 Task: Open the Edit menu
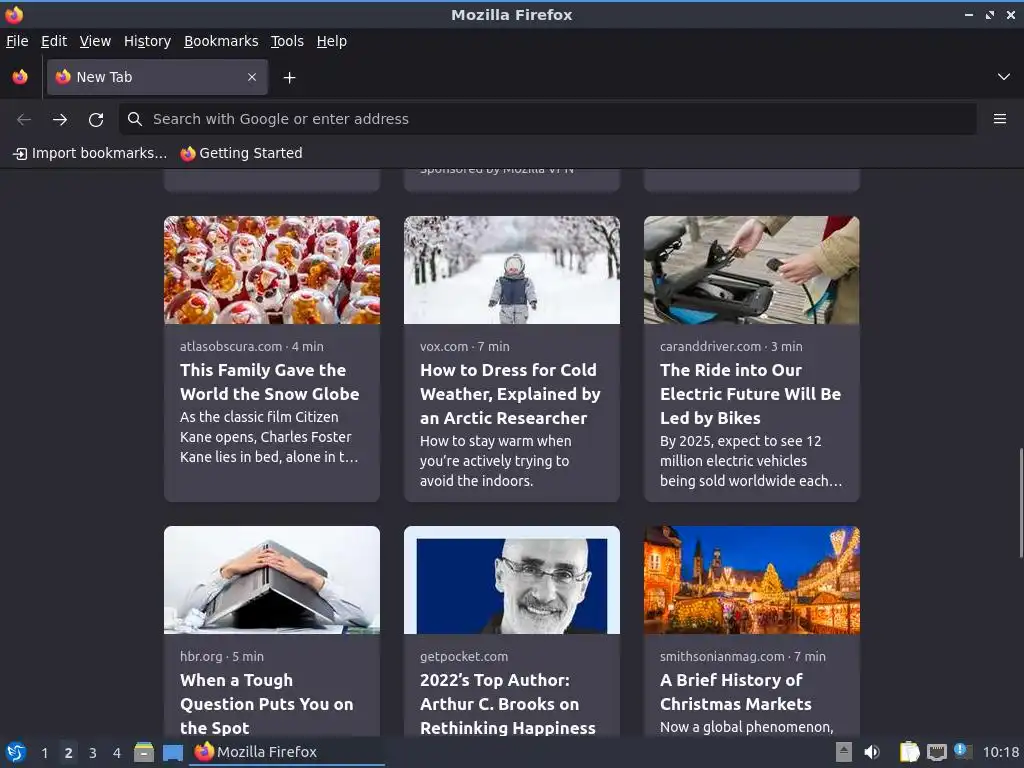tap(54, 41)
